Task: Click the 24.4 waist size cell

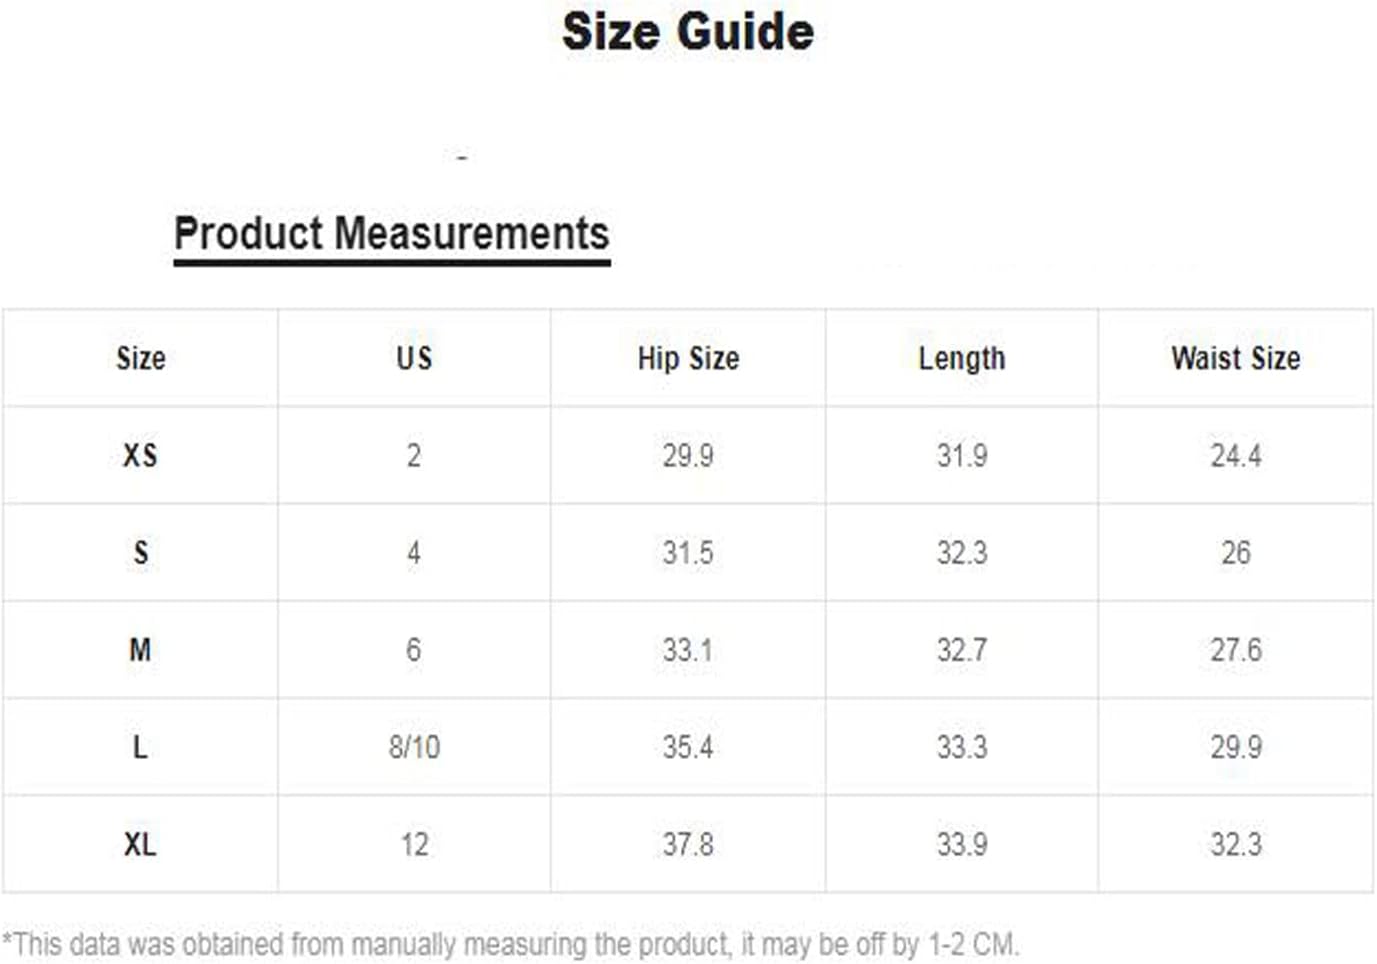Action: pos(1236,455)
